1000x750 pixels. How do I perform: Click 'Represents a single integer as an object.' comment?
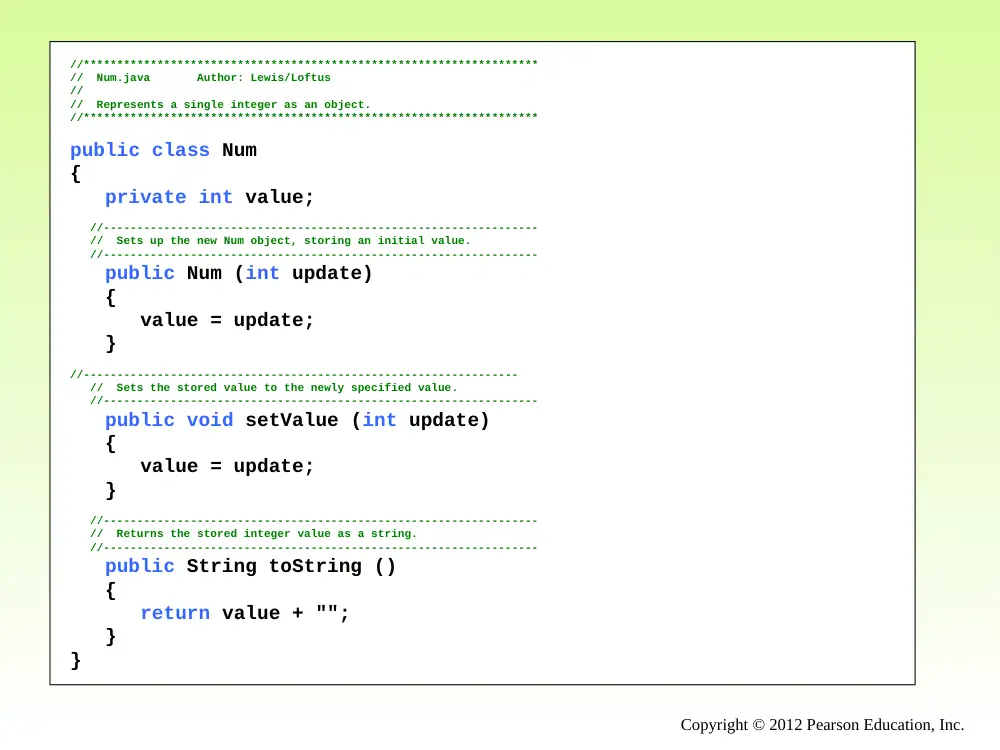(233, 105)
